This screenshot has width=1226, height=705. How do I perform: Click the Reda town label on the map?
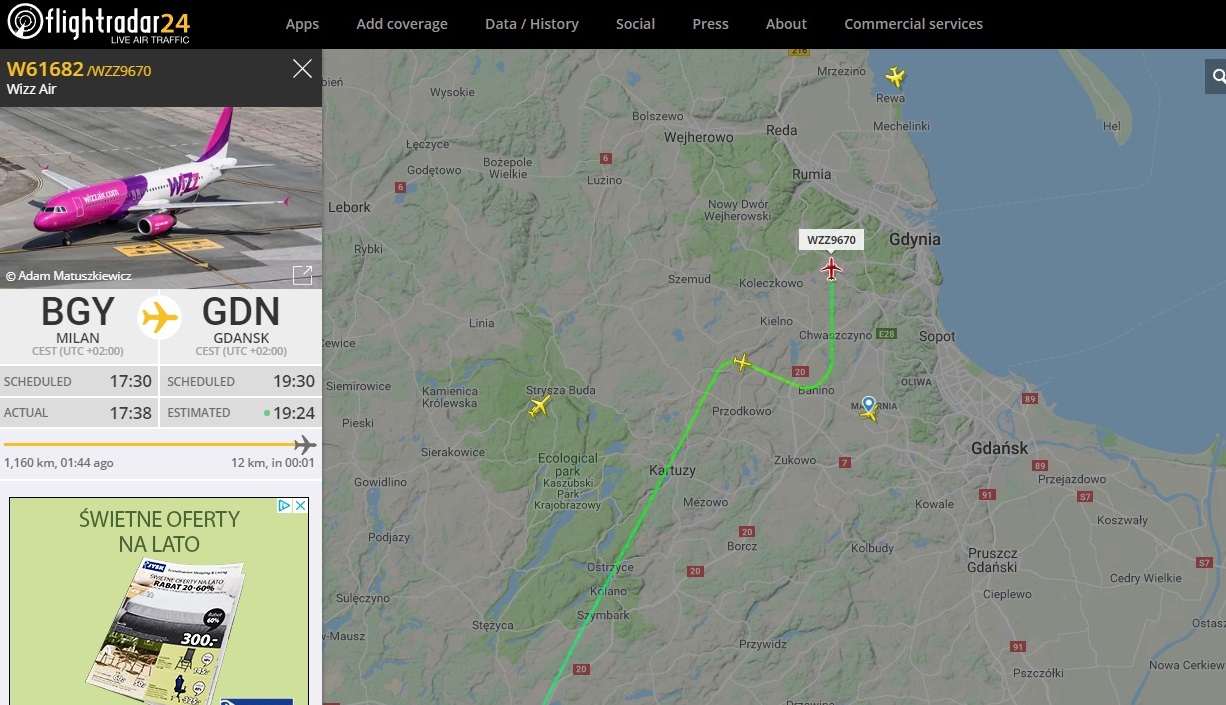pos(781,130)
